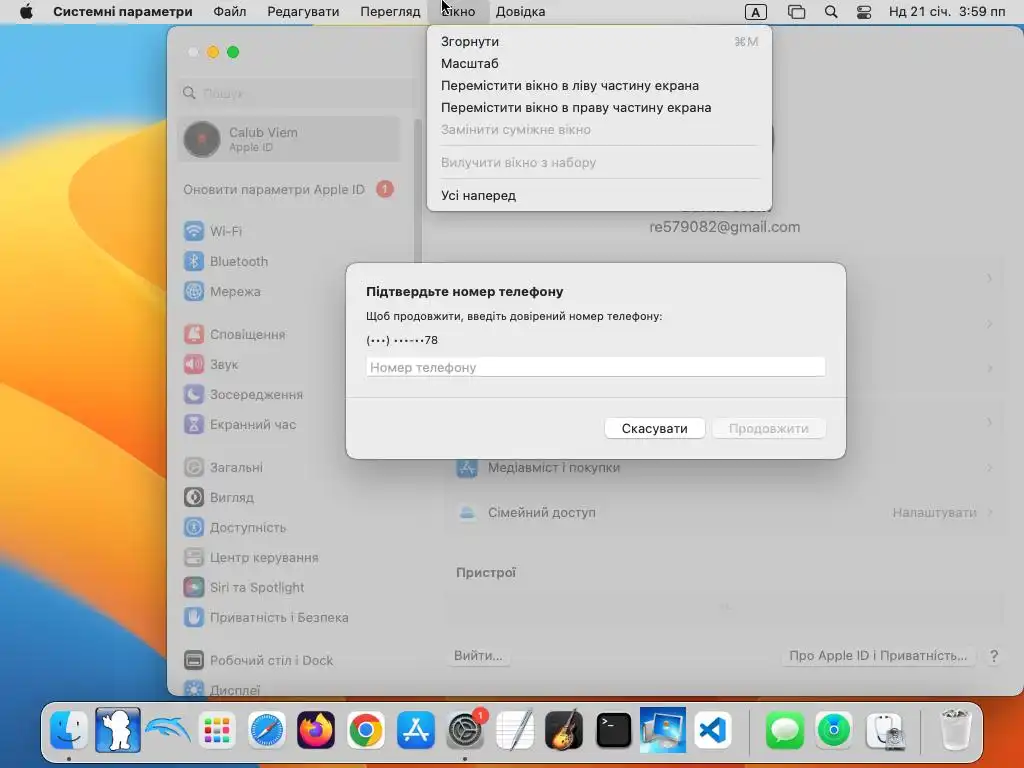
Task: Open the Перегляд menu
Action: click(x=391, y=12)
